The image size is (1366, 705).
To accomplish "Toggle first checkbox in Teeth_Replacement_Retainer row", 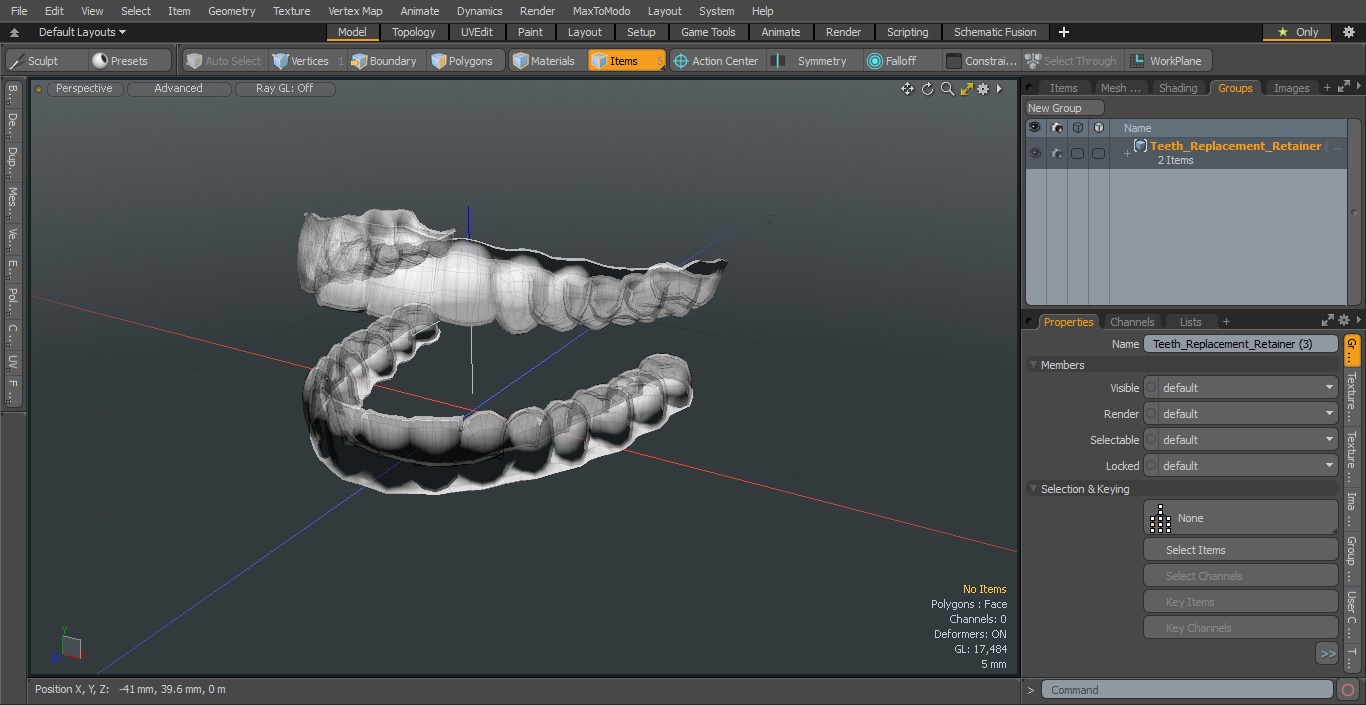I will pyautogui.click(x=1077, y=153).
